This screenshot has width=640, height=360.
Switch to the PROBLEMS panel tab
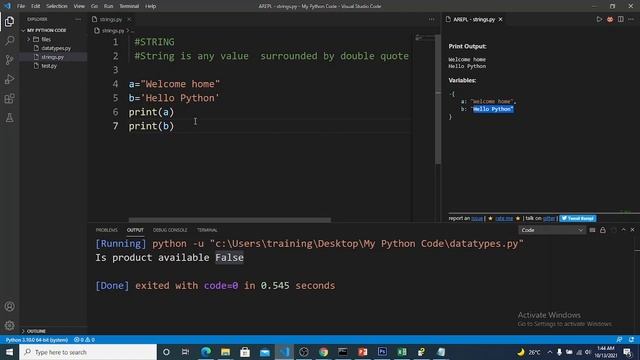[x=107, y=230]
